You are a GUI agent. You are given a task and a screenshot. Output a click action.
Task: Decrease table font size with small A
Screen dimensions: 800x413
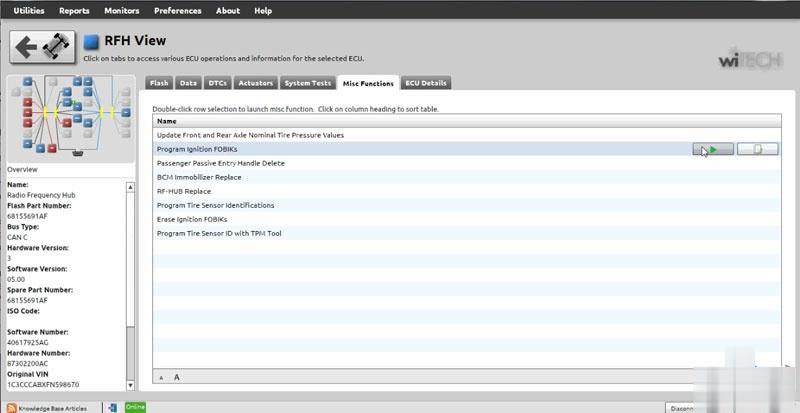tap(161, 378)
